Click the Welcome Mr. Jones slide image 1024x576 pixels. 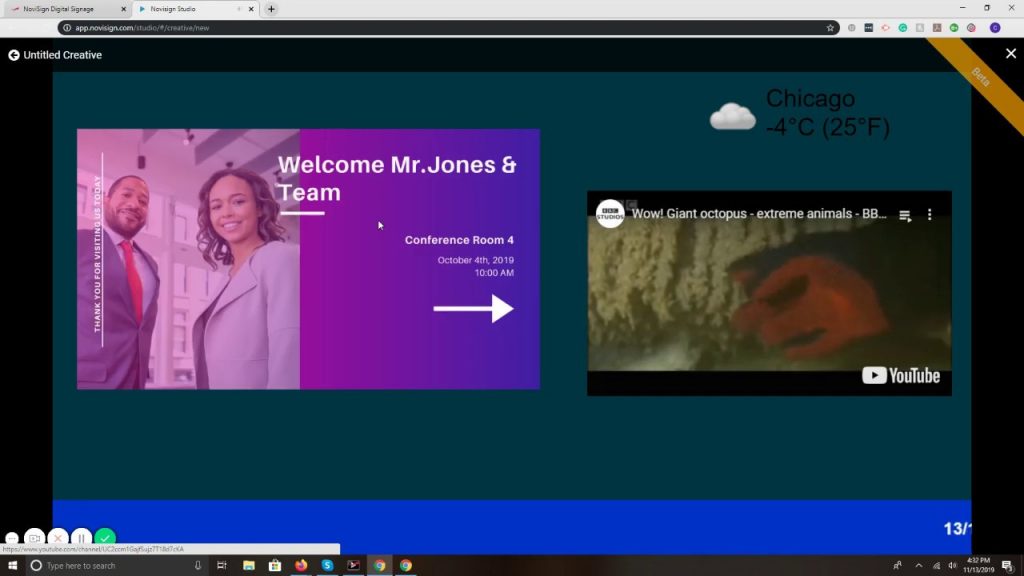pyautogui.click(x=308, y=259)
